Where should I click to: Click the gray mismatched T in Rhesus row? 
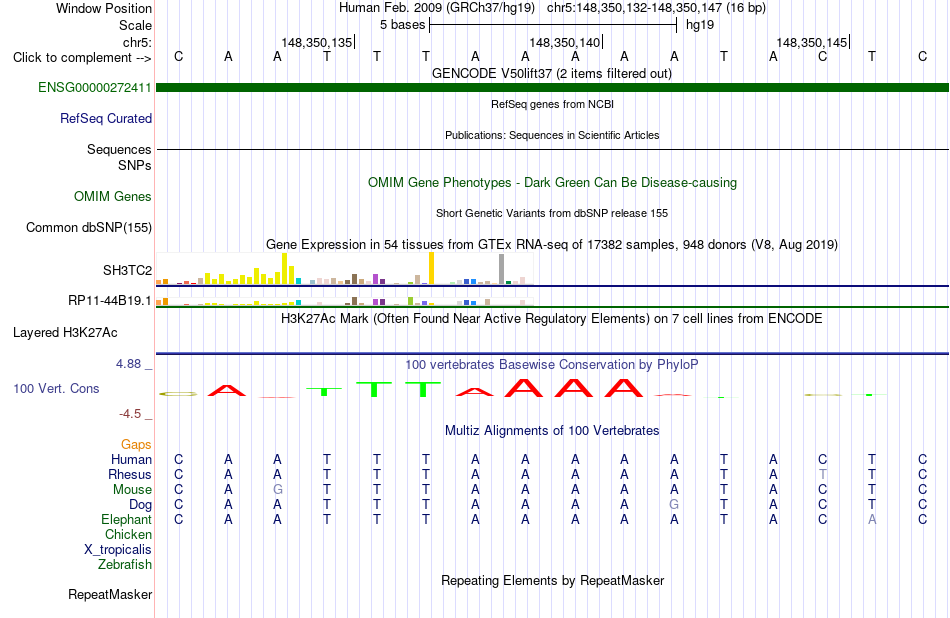coord(822,474)
